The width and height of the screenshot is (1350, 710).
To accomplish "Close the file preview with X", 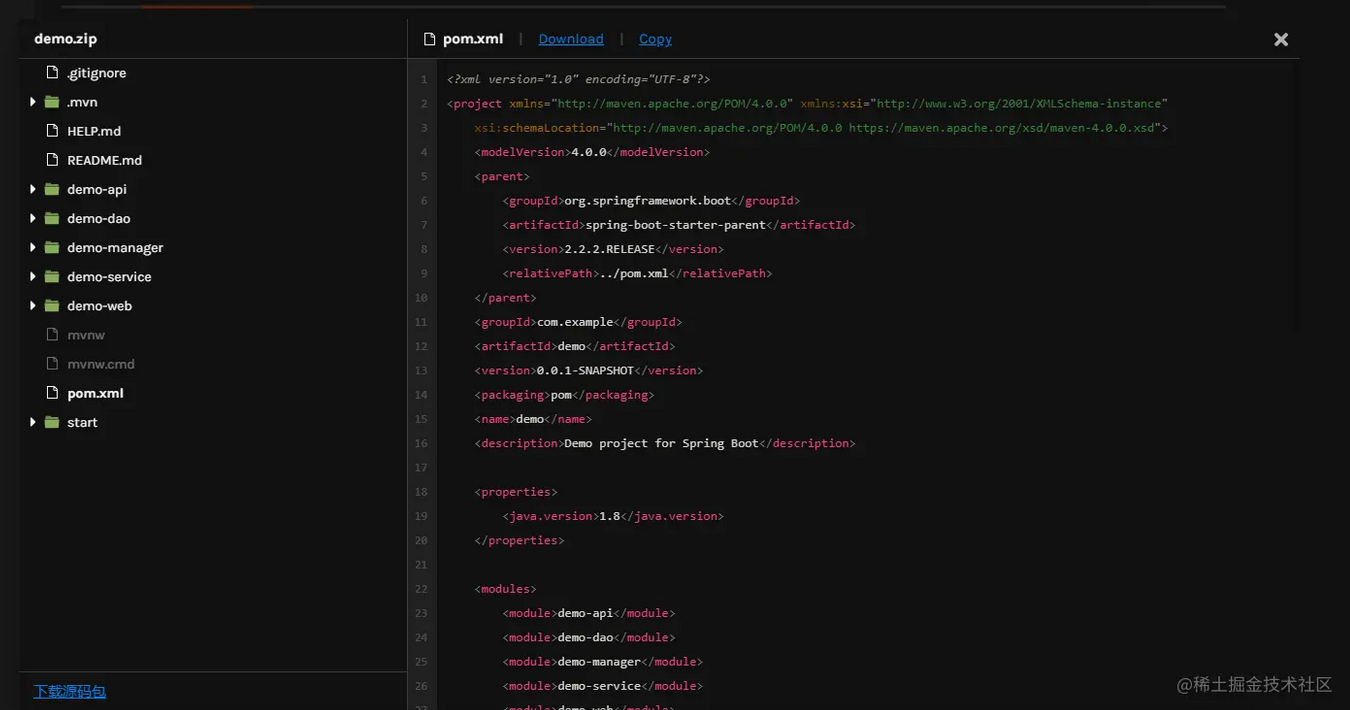I will point(1281,39).
